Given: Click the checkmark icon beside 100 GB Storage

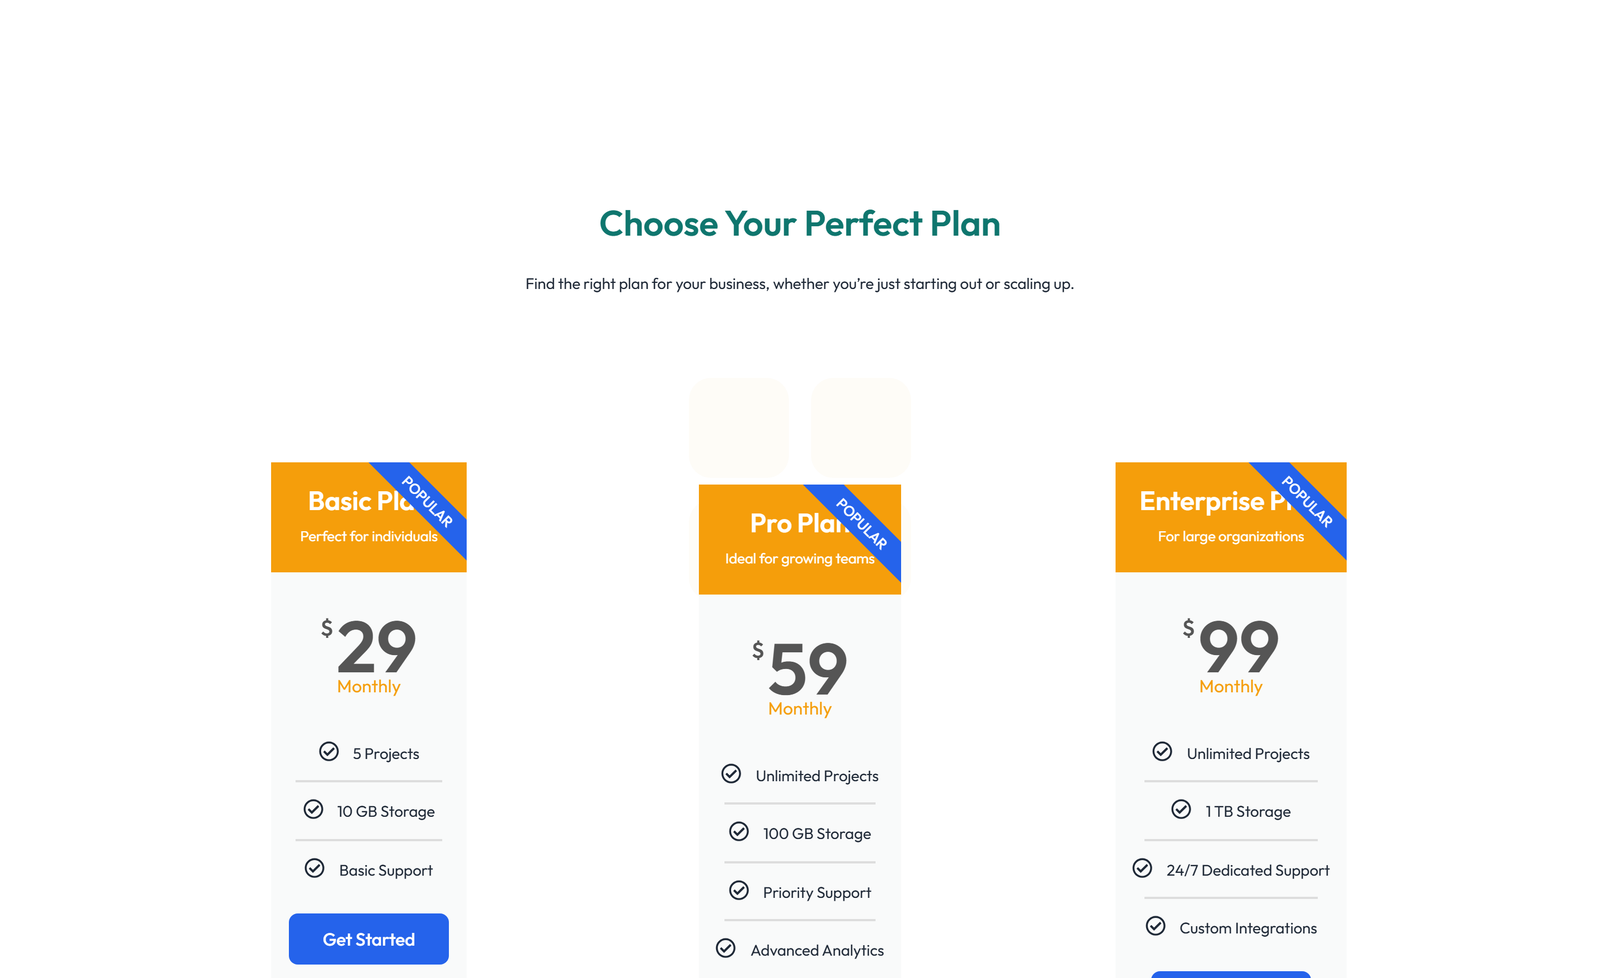Looking at the screenshot, I should 739,831.
